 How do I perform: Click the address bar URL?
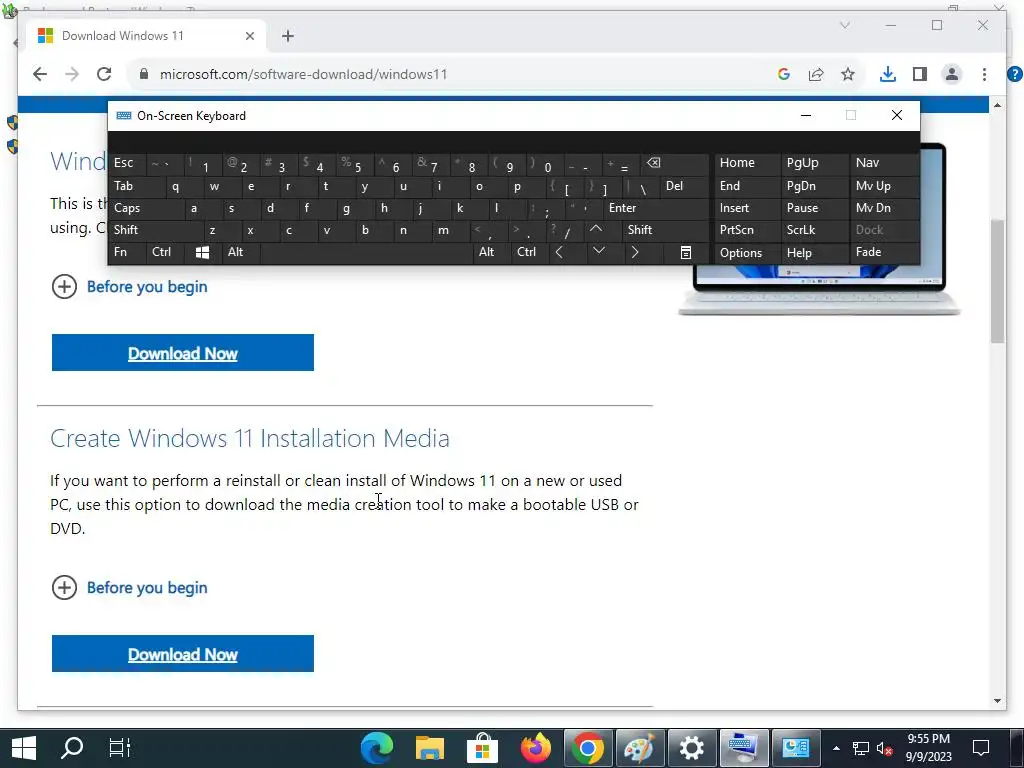[304, 74]
